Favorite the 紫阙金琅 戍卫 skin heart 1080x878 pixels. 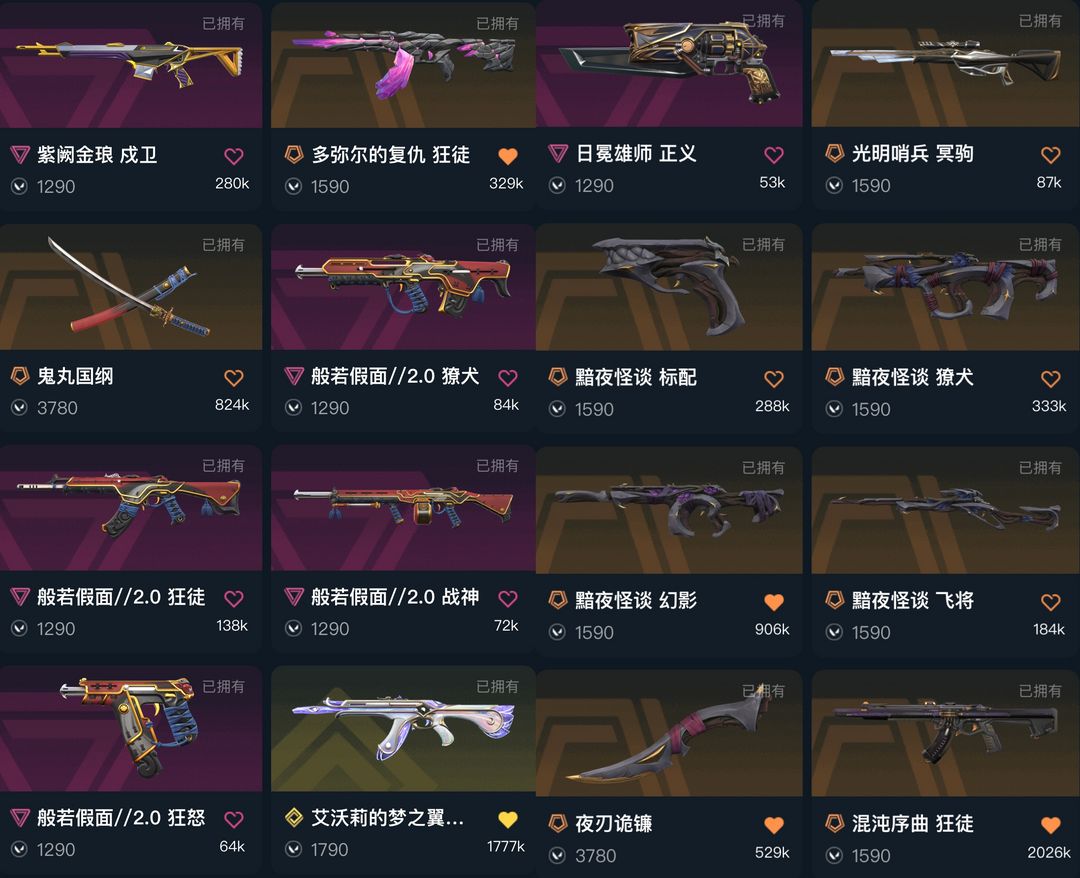pos(233,156)
